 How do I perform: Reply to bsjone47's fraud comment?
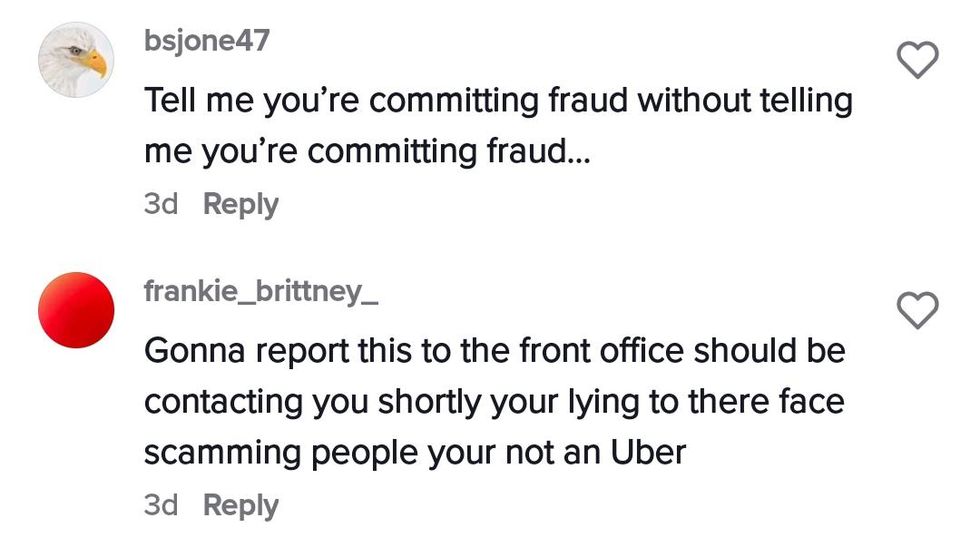(240, 204)
